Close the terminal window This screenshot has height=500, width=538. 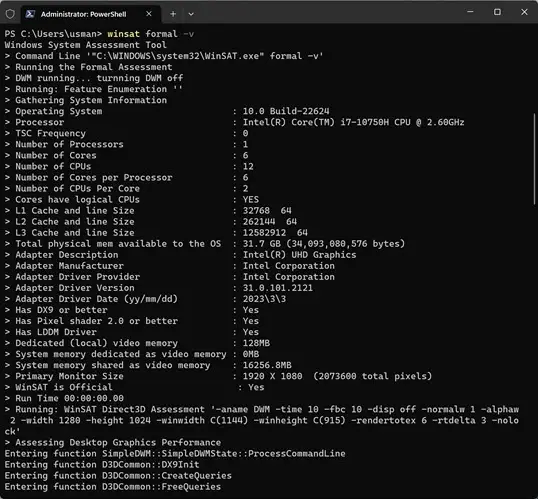[524, 12]
